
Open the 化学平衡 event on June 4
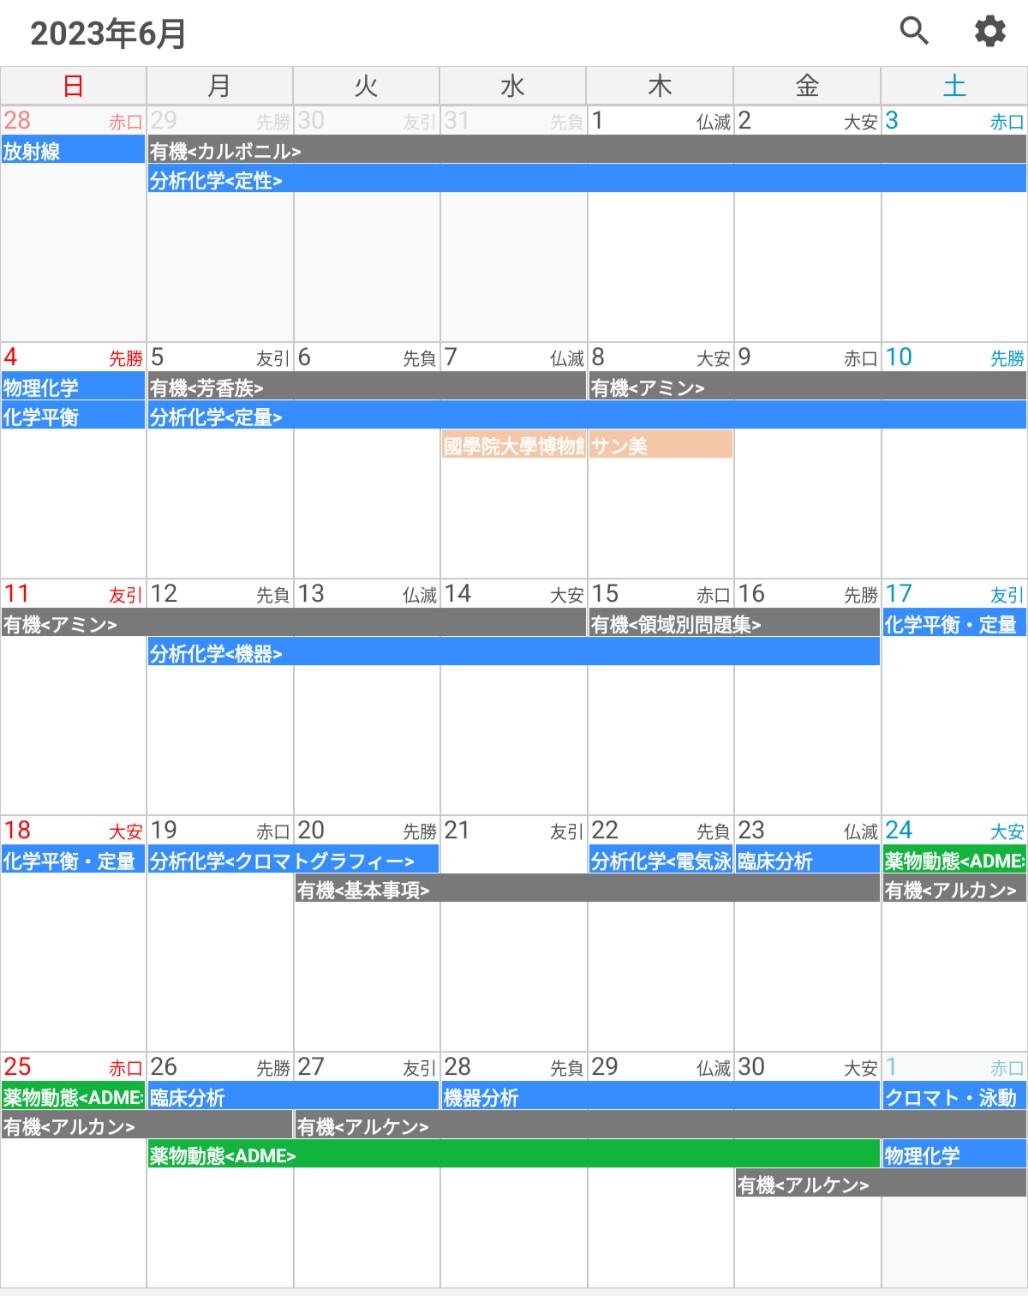73,416
